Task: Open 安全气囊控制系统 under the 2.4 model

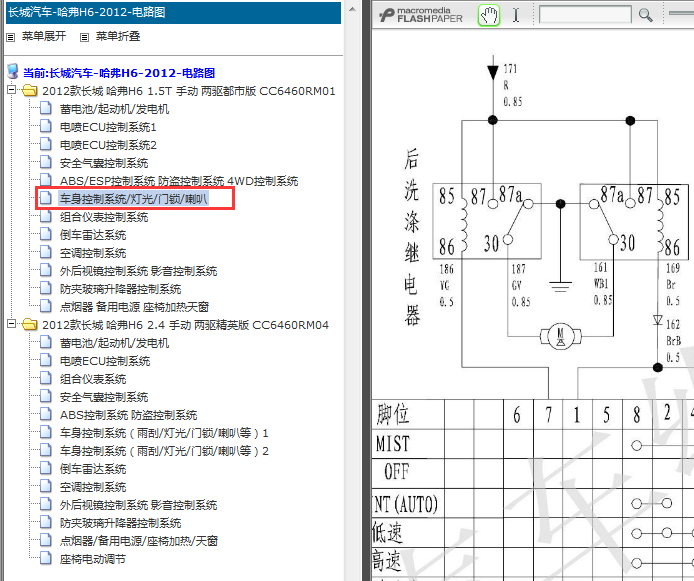Action: pyautogui.click(x=104, y=397)
